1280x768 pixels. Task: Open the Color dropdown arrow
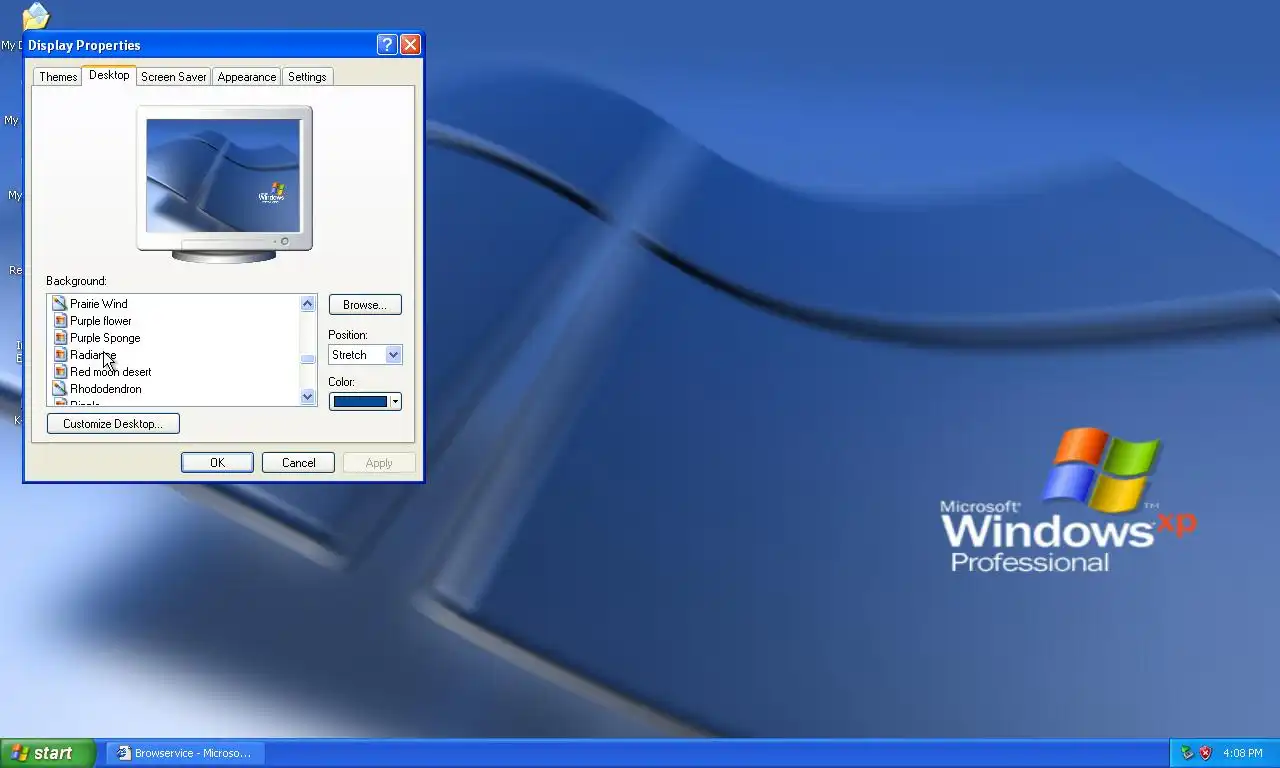(396, 402)
